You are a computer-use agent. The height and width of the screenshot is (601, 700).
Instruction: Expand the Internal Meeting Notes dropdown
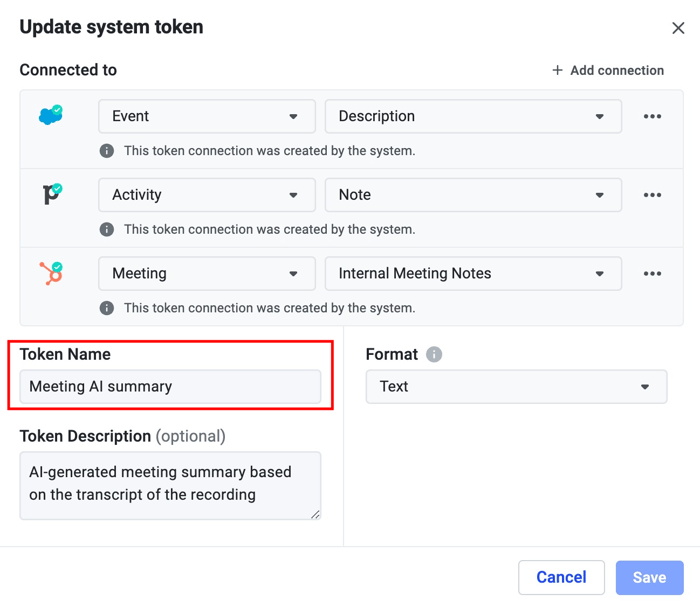pyautogui.click(x=472, y=274)
